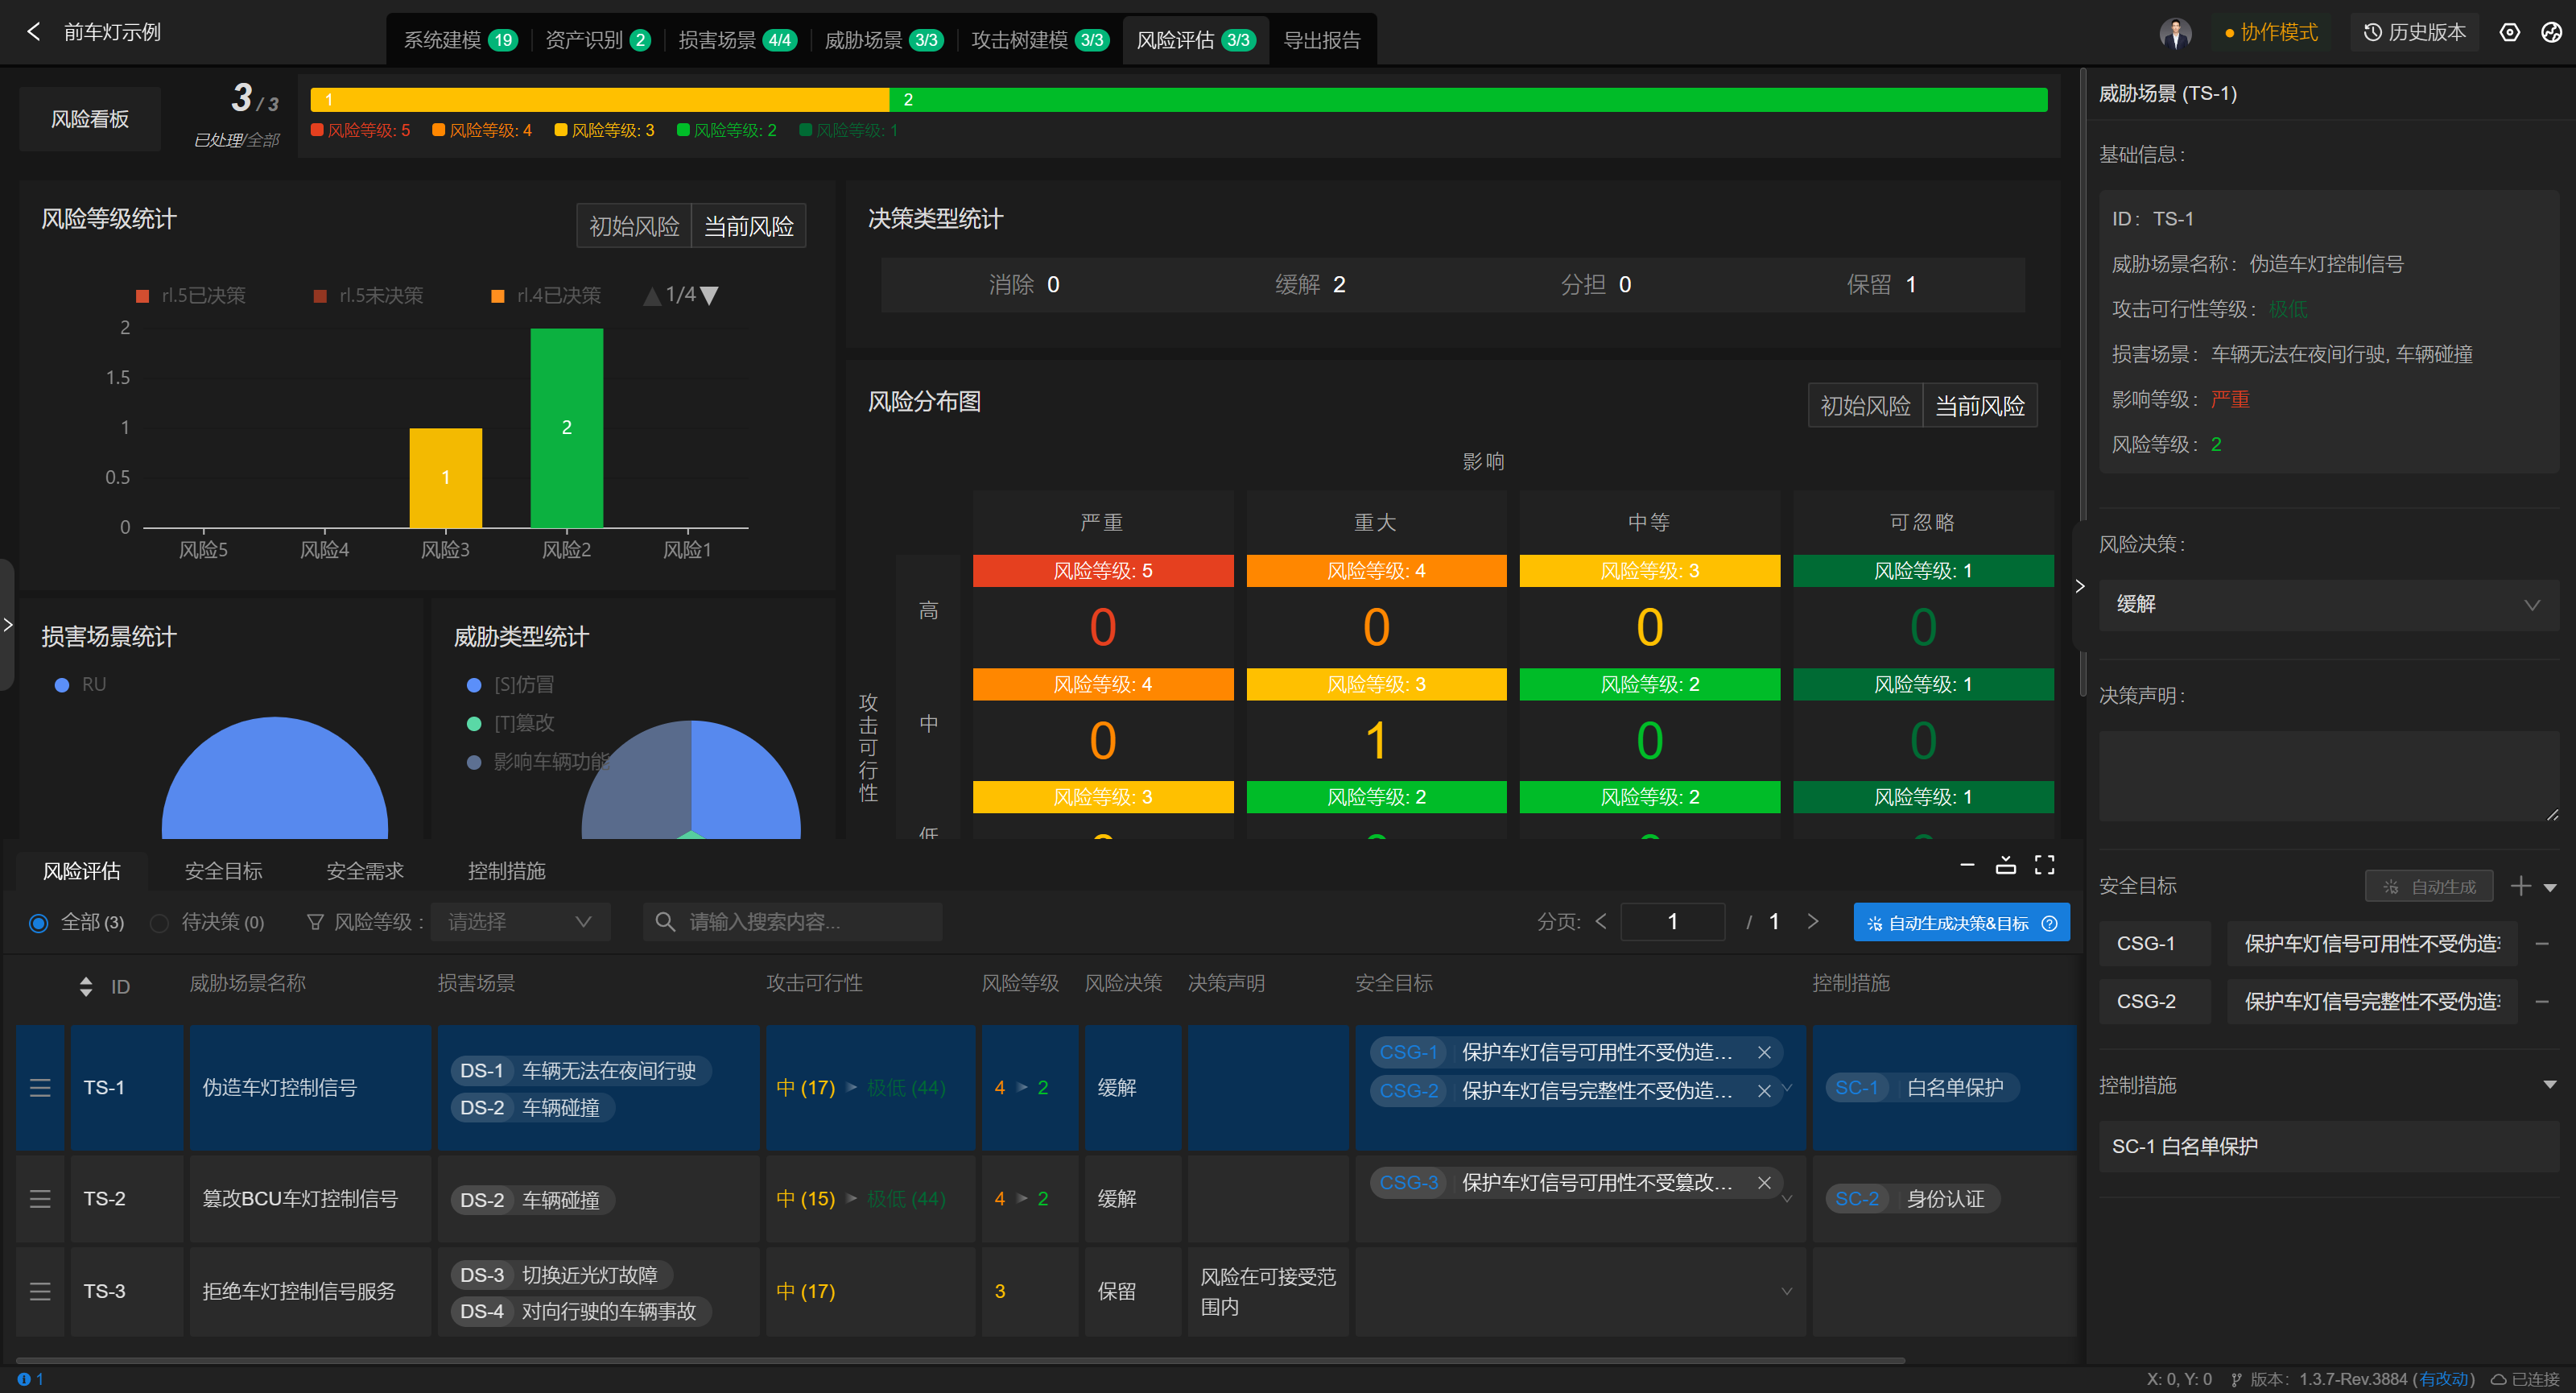Open the 风险等级 filter dropdown
The image size is (2576, 1393).
520,922
